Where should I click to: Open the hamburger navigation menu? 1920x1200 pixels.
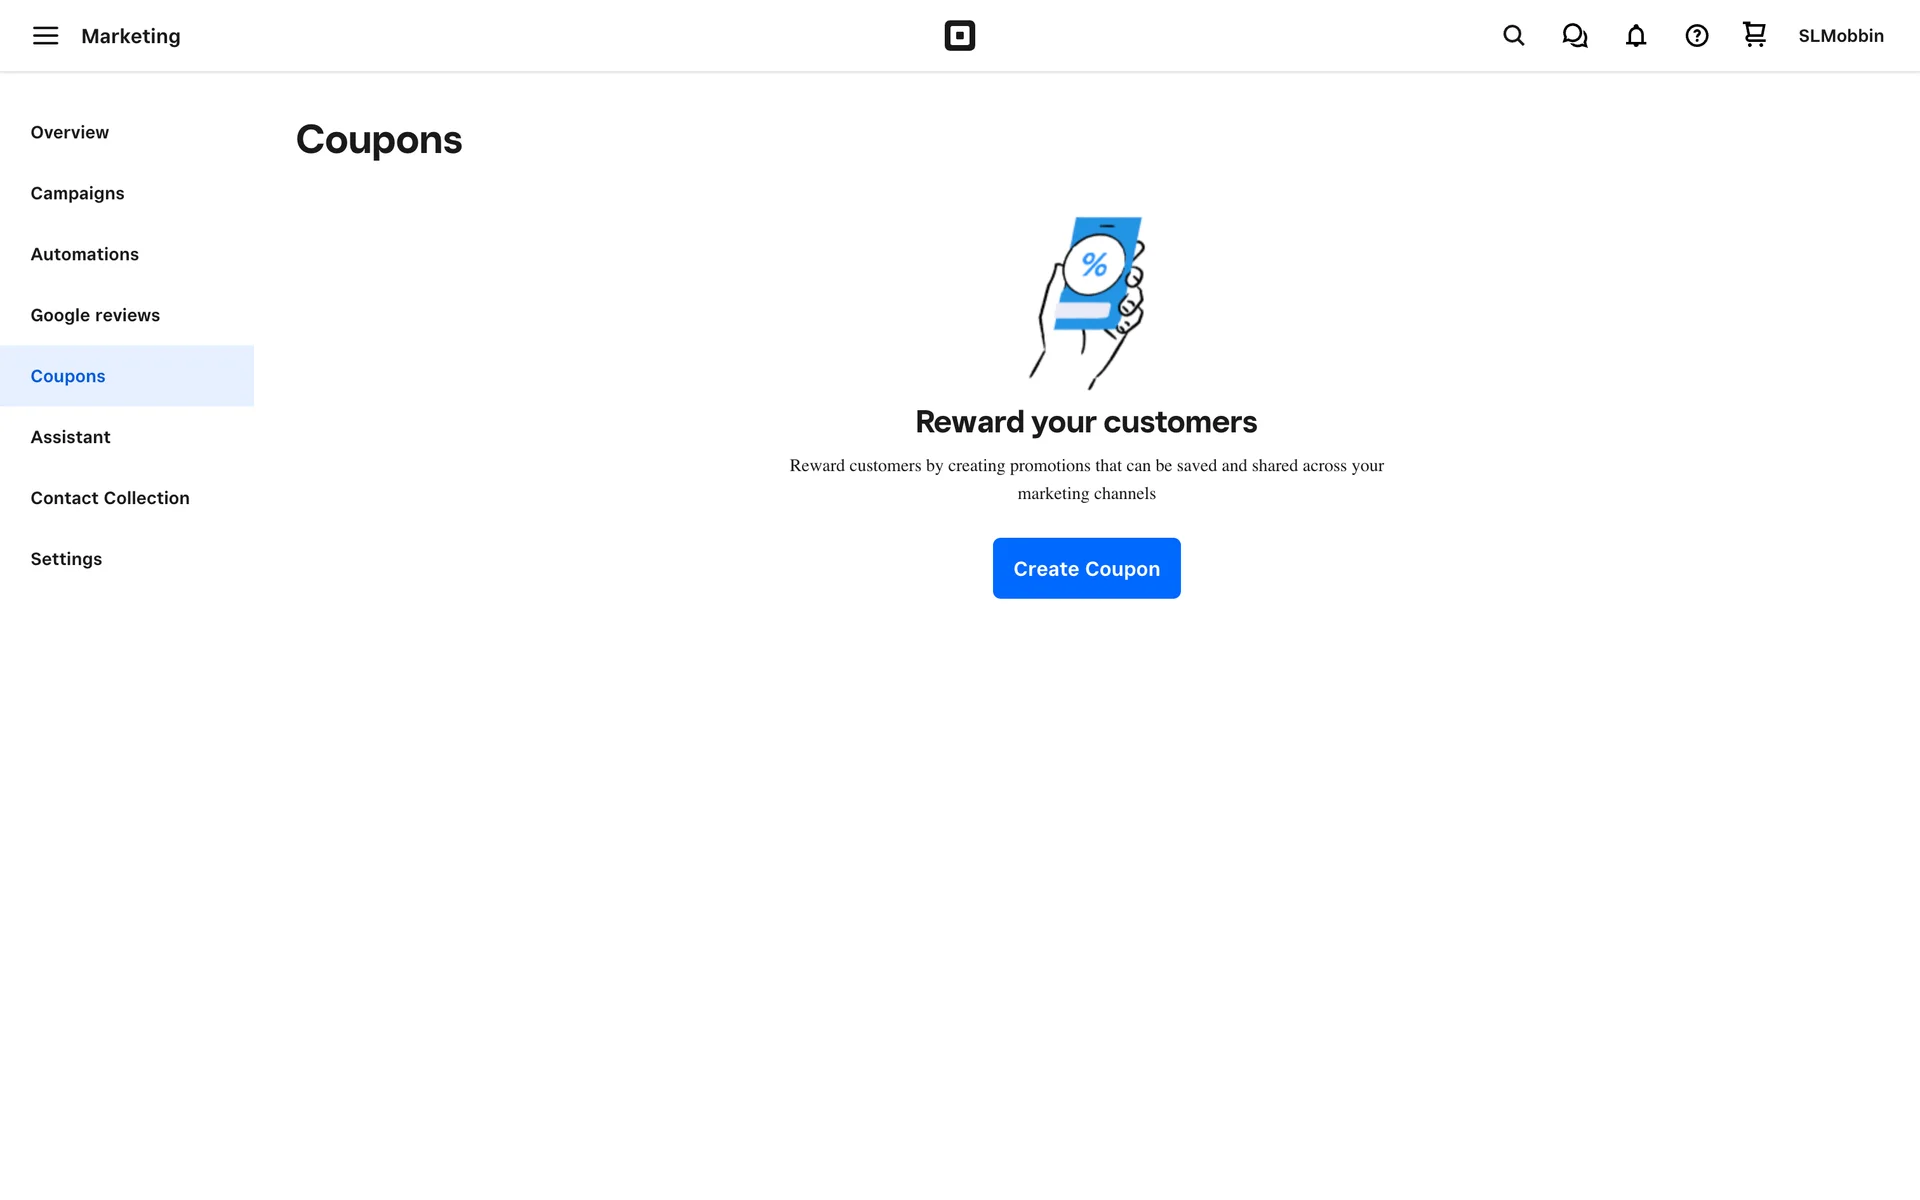click(x=45, y=36)
